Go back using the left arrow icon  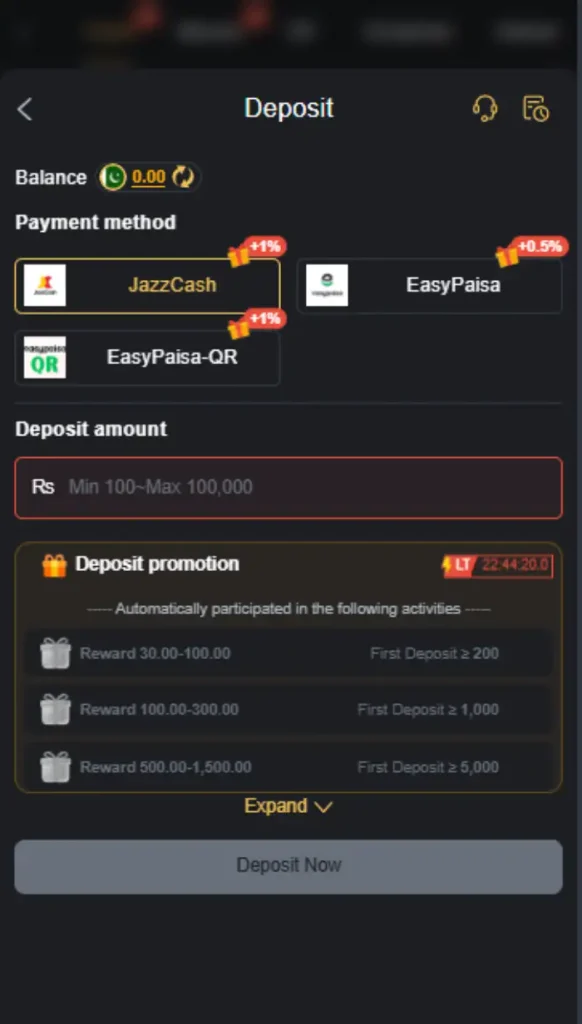pyautogui.click(x=25, y=109)
